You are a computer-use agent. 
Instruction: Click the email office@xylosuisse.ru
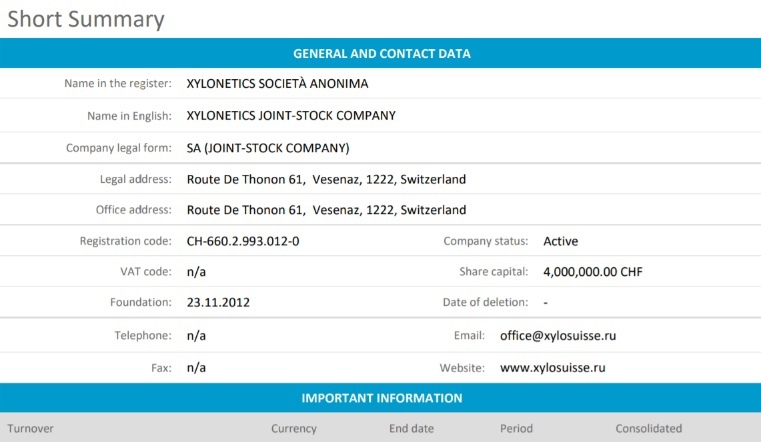pos(558,336)
